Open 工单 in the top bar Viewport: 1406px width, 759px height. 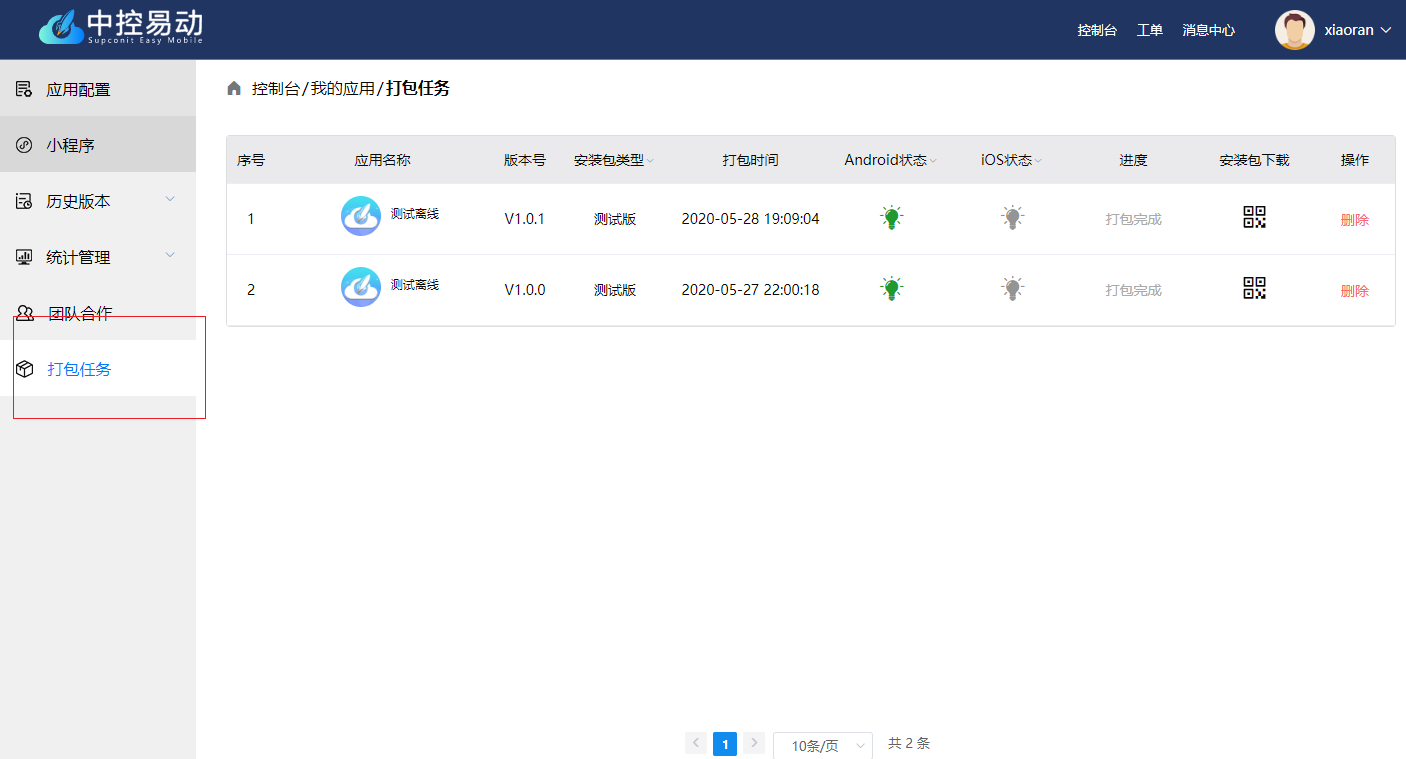point(1150,30)
